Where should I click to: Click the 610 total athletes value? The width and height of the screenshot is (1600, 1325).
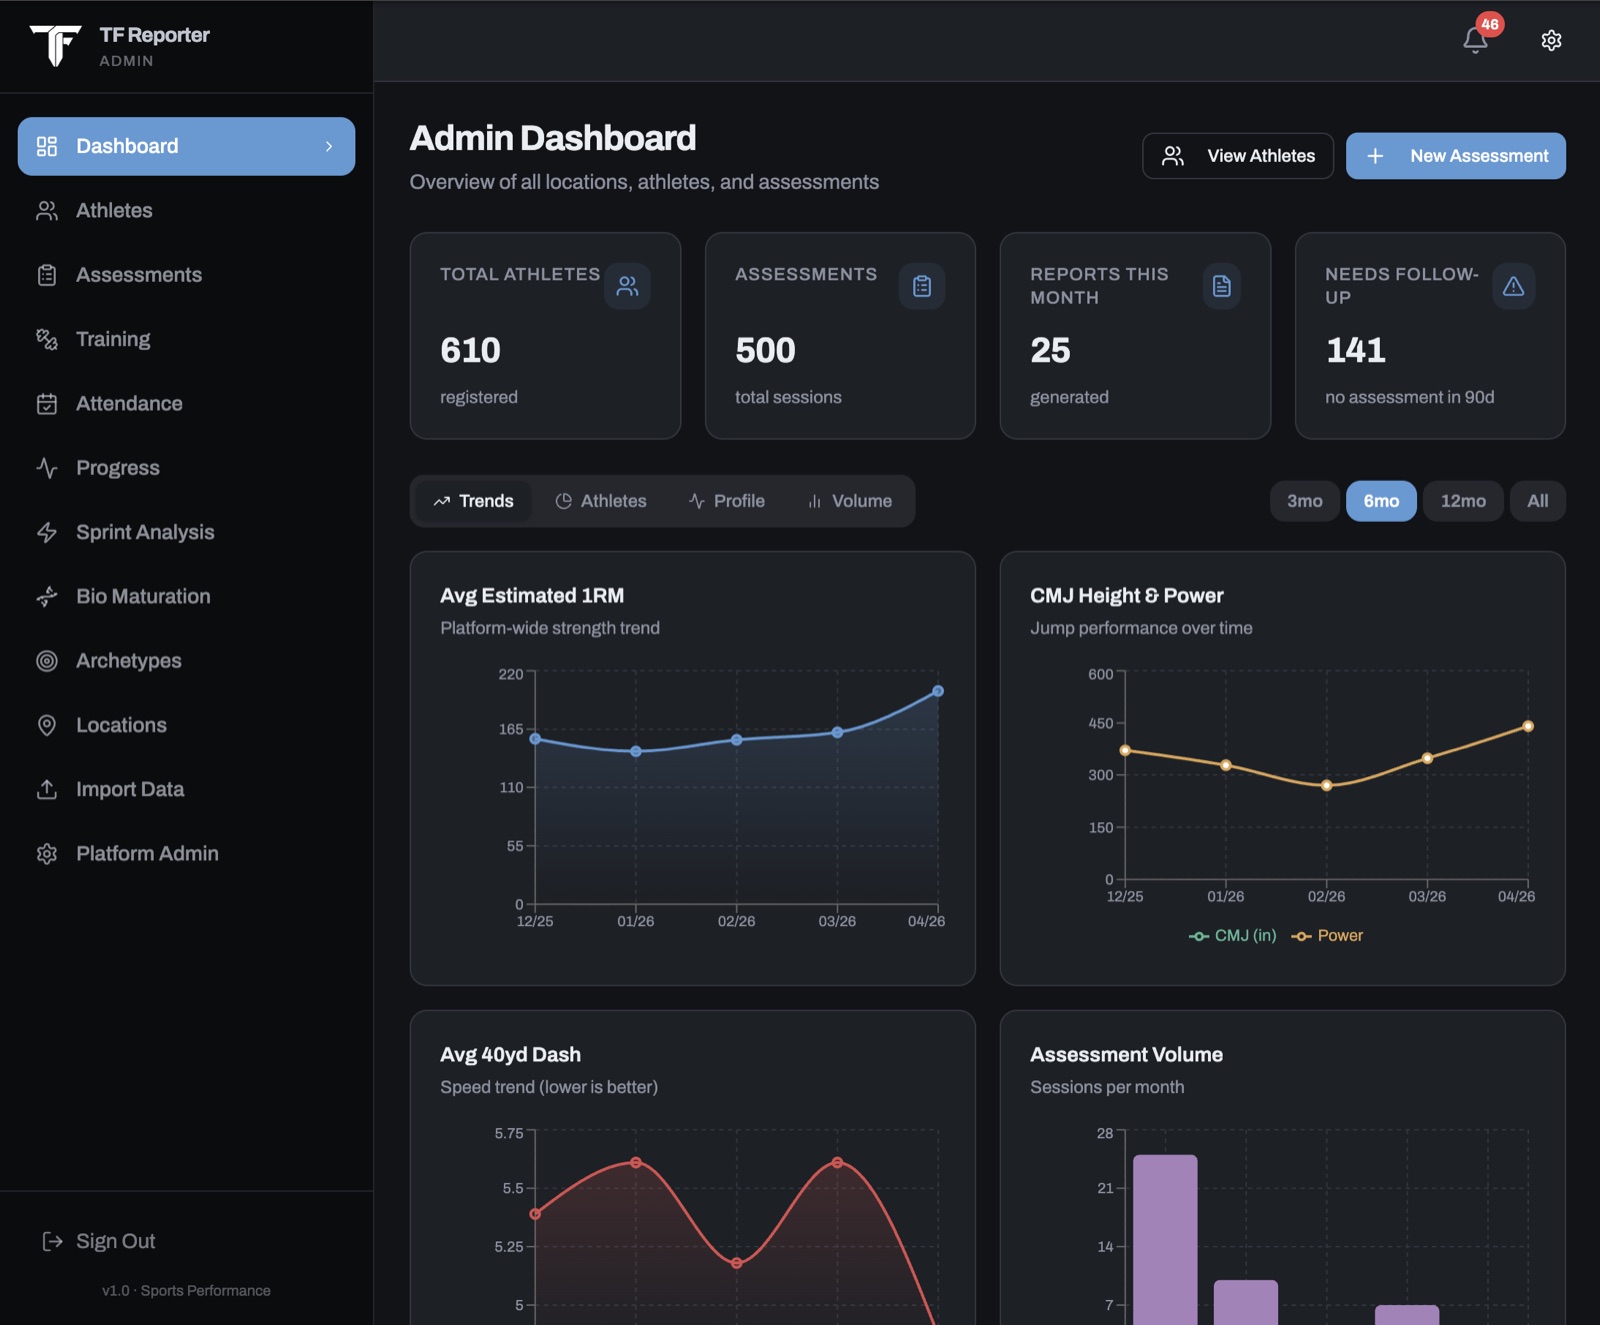[x=470, y=351]
